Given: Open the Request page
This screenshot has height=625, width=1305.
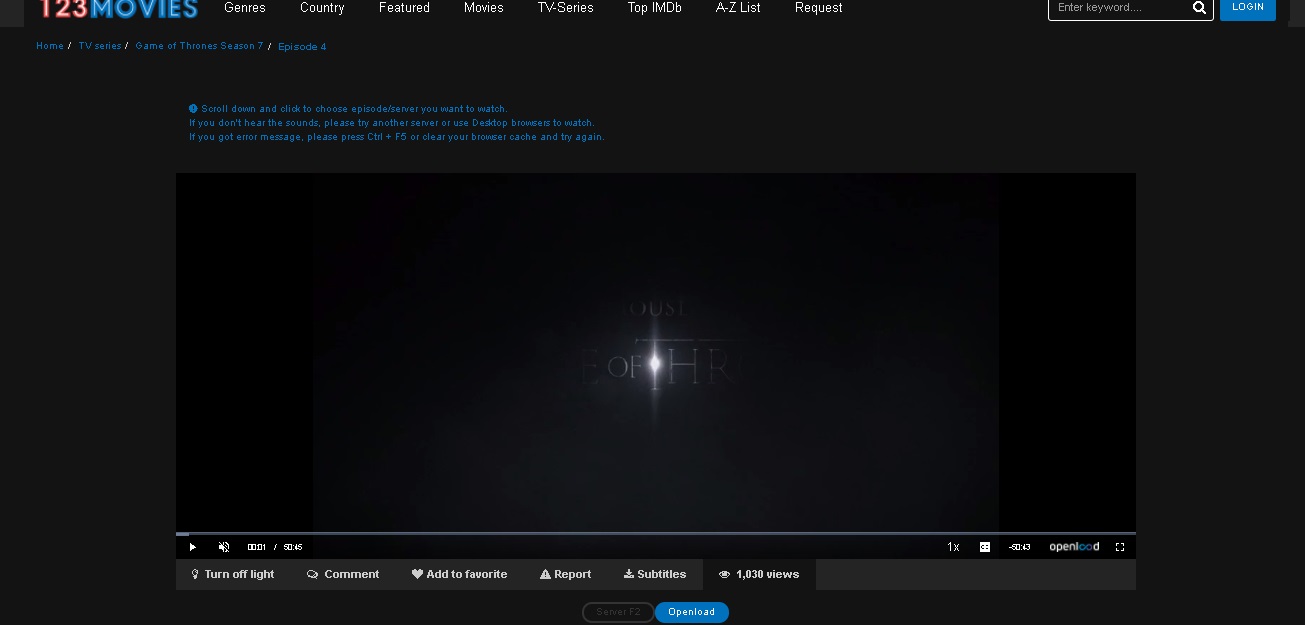Looking at the screenshot, I should [x=818, y=8].
